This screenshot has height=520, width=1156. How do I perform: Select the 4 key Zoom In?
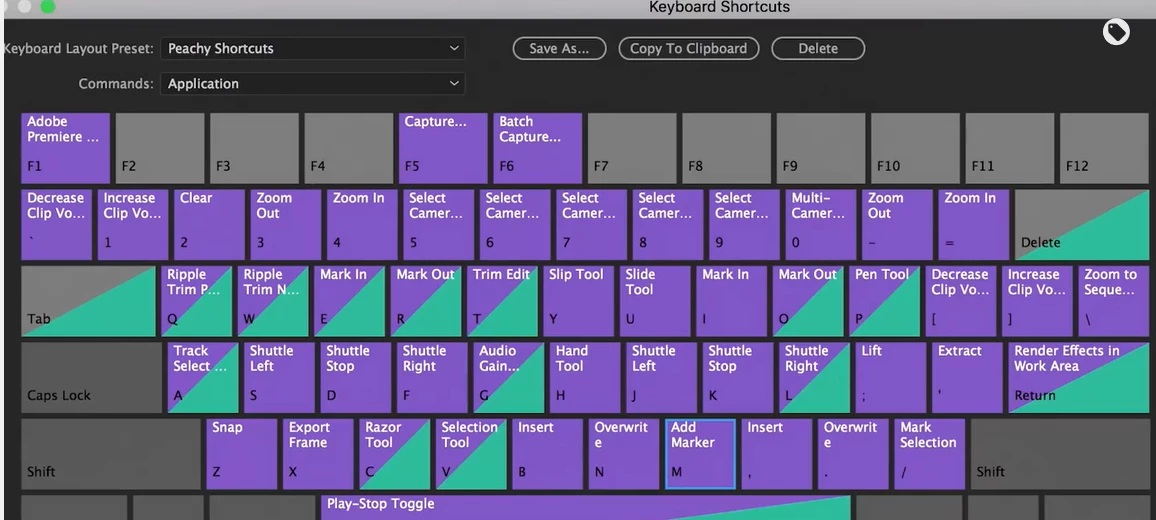click(x=362, y=225)
